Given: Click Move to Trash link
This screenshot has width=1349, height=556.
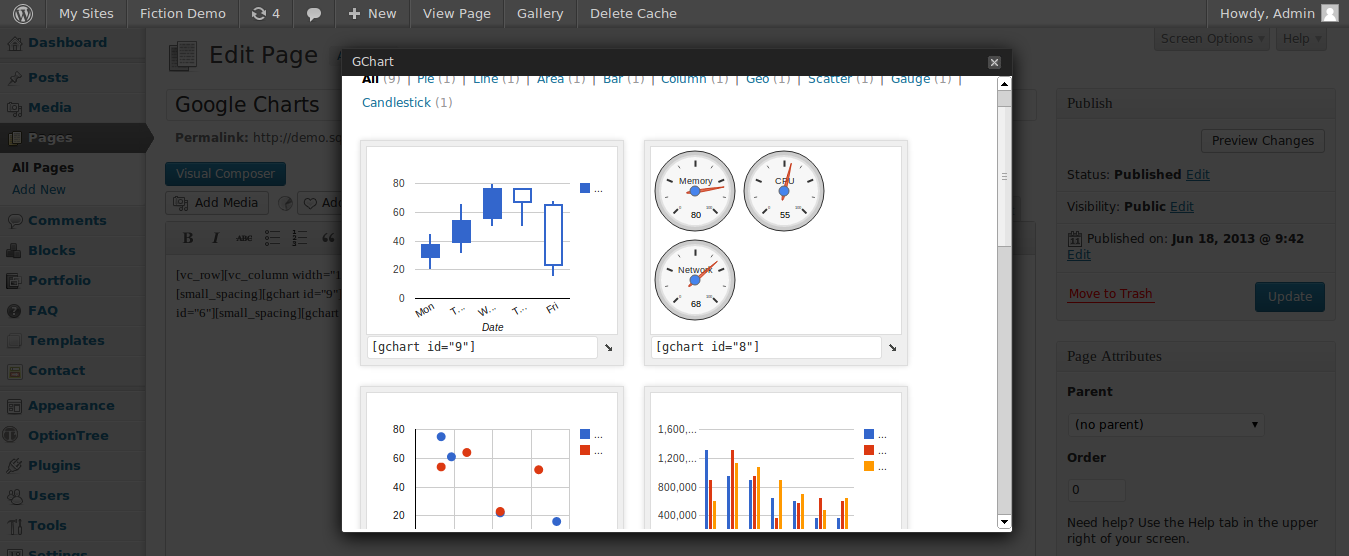Looking at the screenshot, I should (x=1110, y=294).
